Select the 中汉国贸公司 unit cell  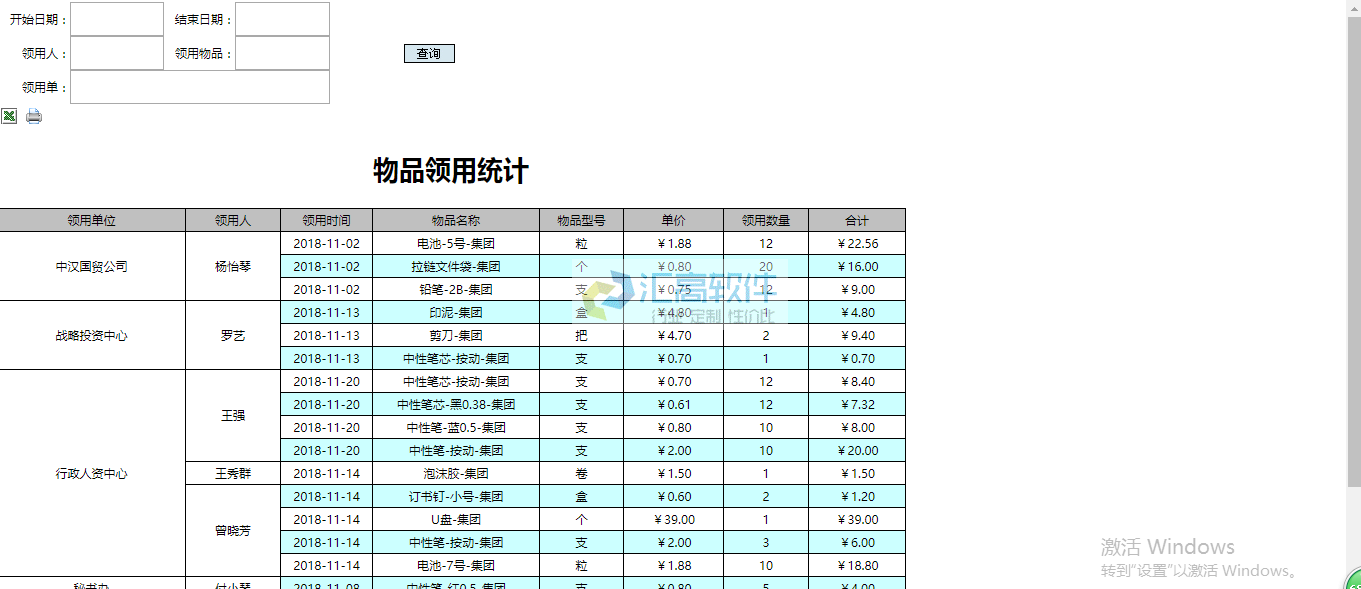pyautogui.click(x=92, y=267)
